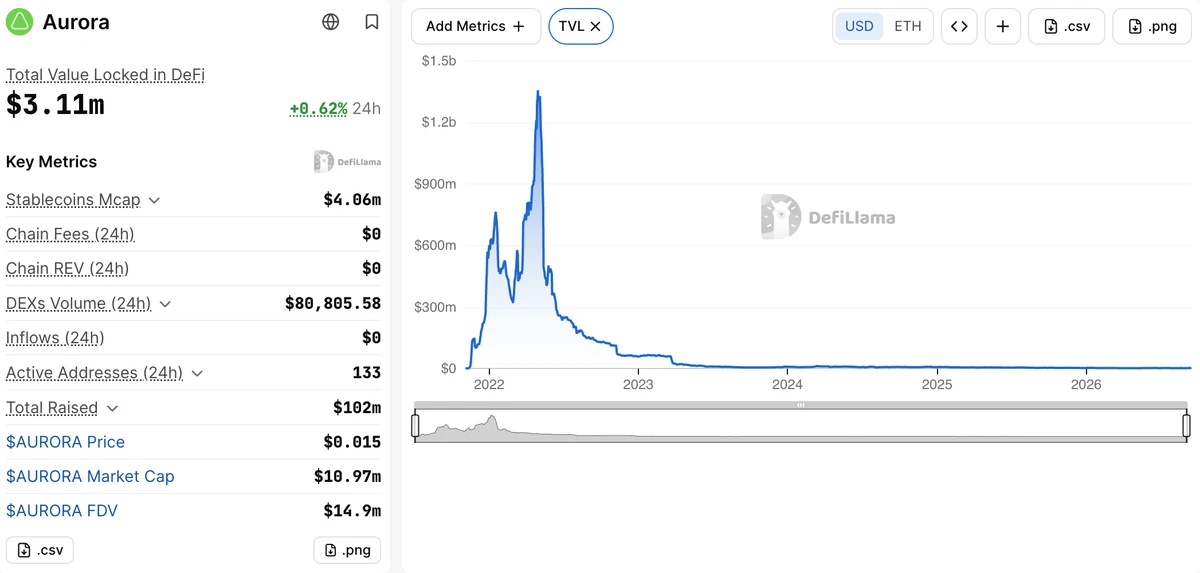This screenshot has height=573, width=1200.
Task: Click the plus icon next to embed
Action: [x=1003, y=26]
